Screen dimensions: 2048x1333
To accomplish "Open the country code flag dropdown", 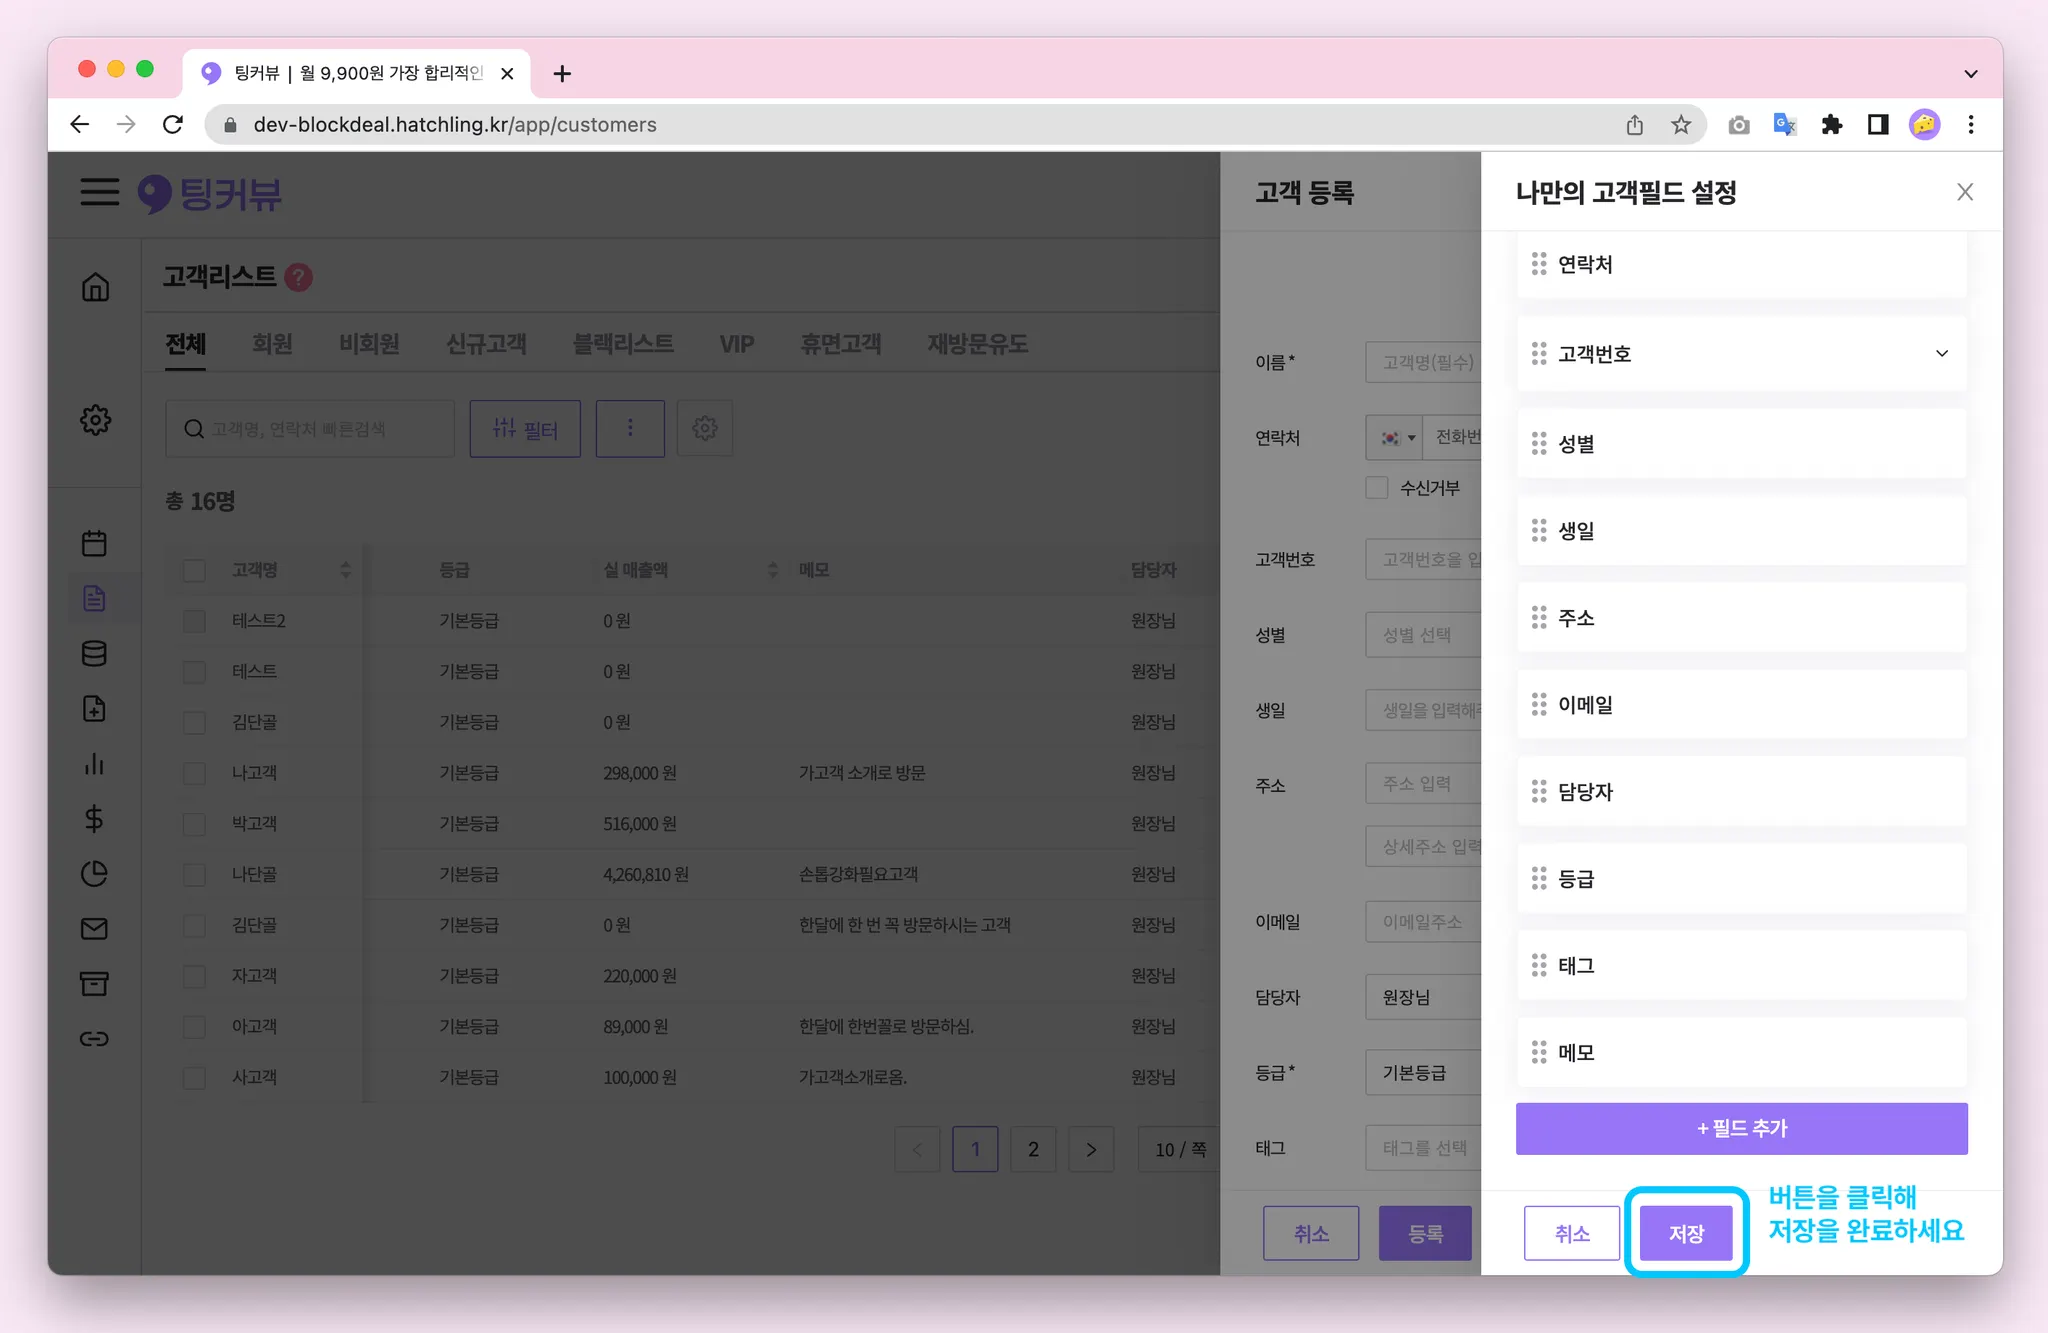I will pos(1396,438).
